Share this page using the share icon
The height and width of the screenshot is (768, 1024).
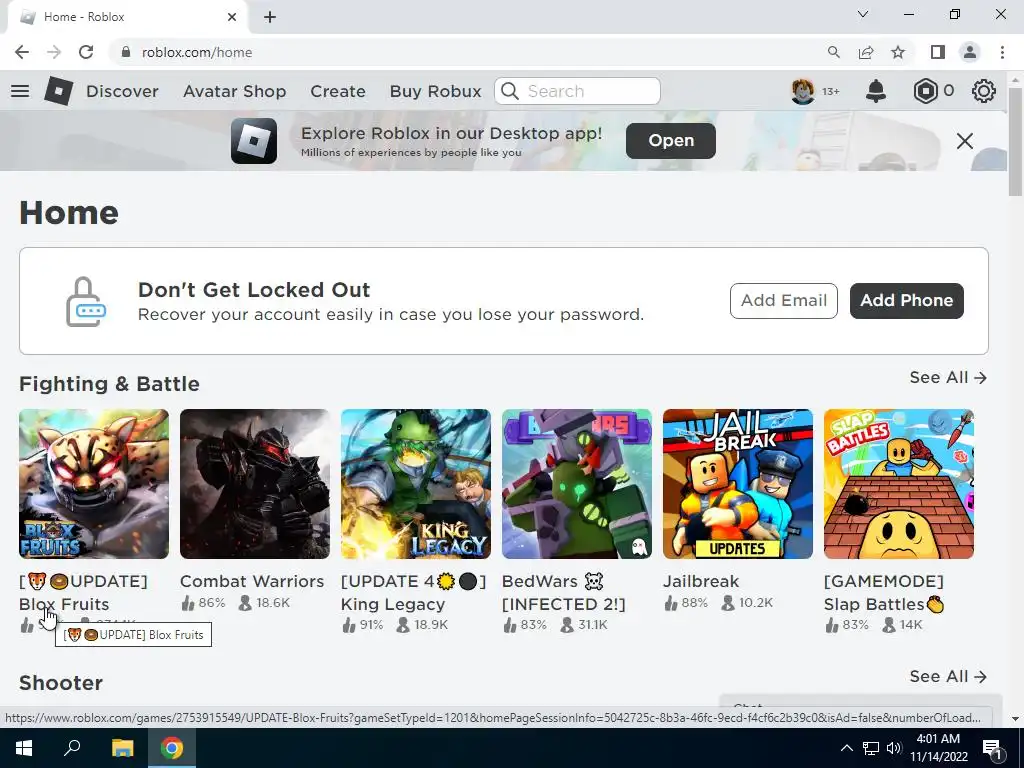[866, 52]
